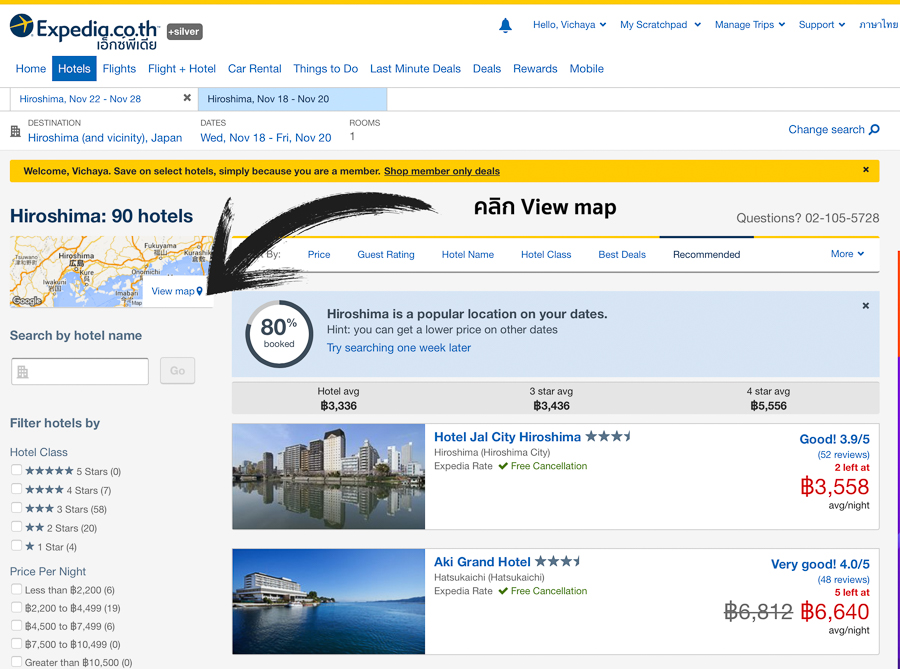Open the Deals nav item
Image resolution: width=900 pixels, height=669 pixels.
pos(487,68)
